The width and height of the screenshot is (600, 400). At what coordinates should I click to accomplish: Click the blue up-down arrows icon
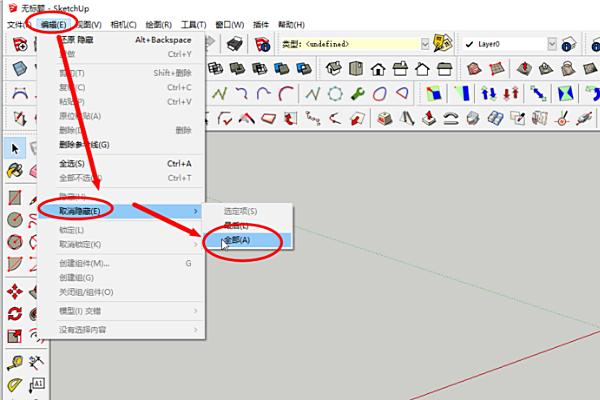click(489, 94)
